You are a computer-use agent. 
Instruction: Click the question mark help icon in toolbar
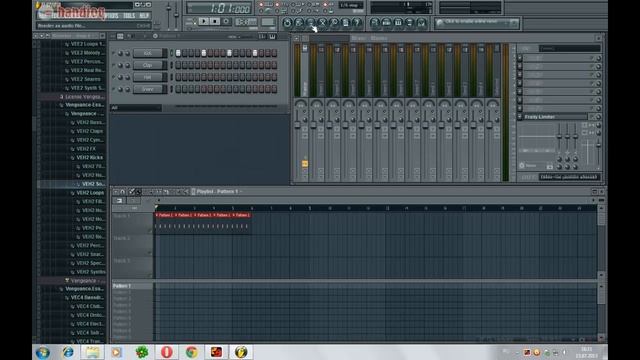point(357,22)
